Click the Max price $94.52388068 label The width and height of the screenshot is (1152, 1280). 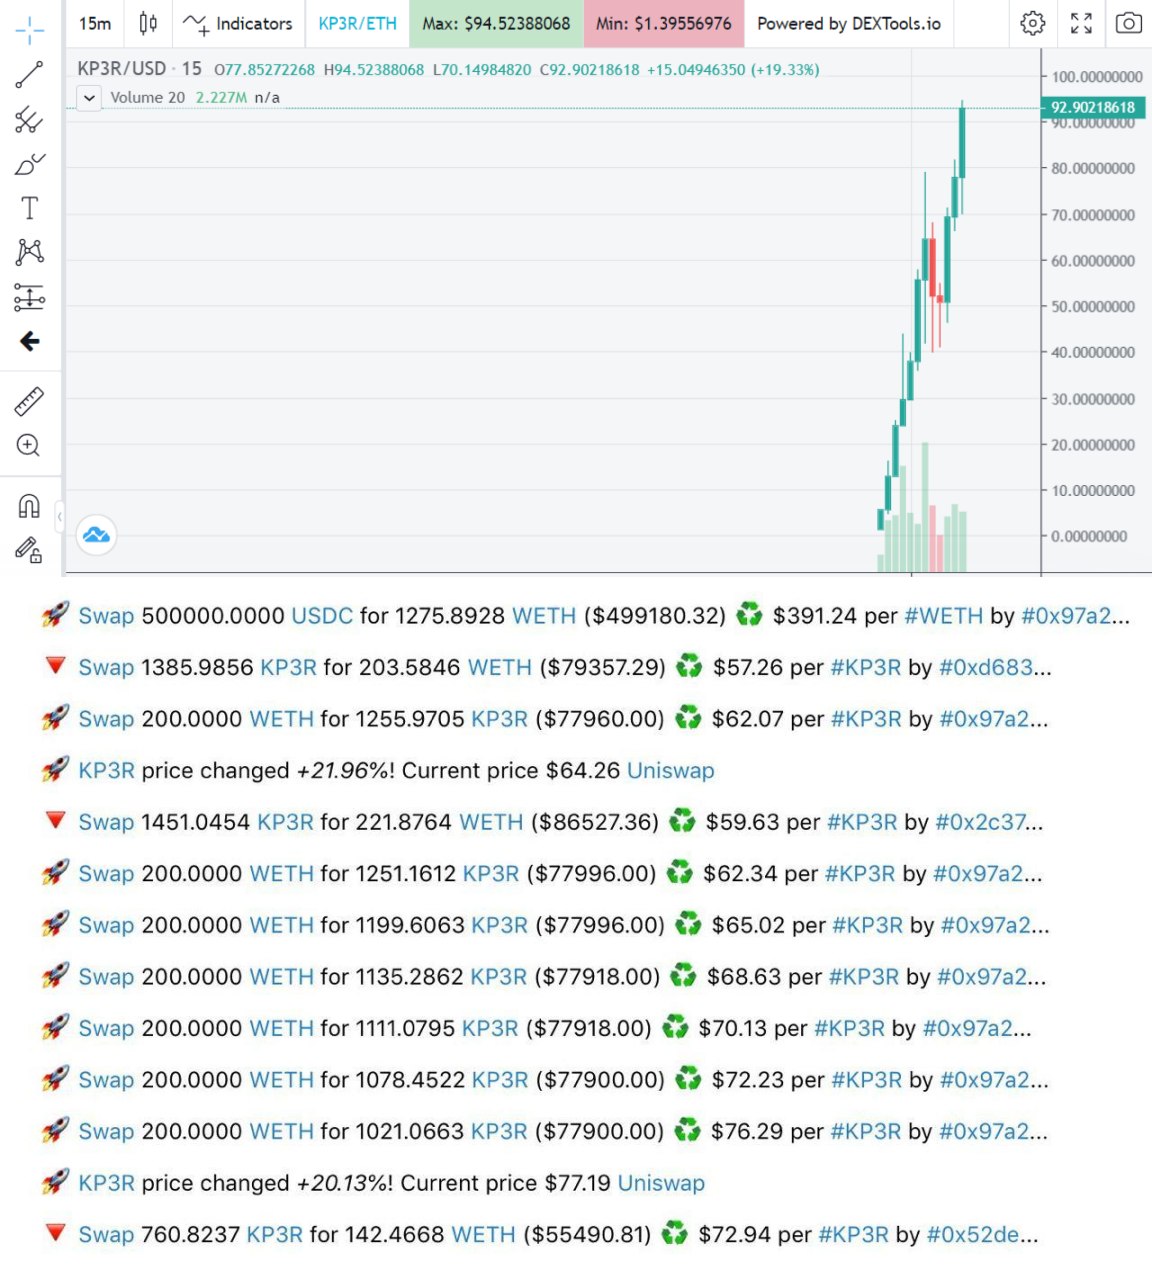point(496,23)
